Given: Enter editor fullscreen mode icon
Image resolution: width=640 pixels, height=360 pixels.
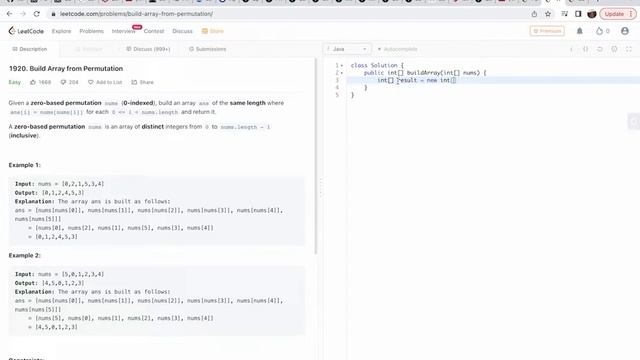Looking at the screenshot, I should click(x=629, y=49).
